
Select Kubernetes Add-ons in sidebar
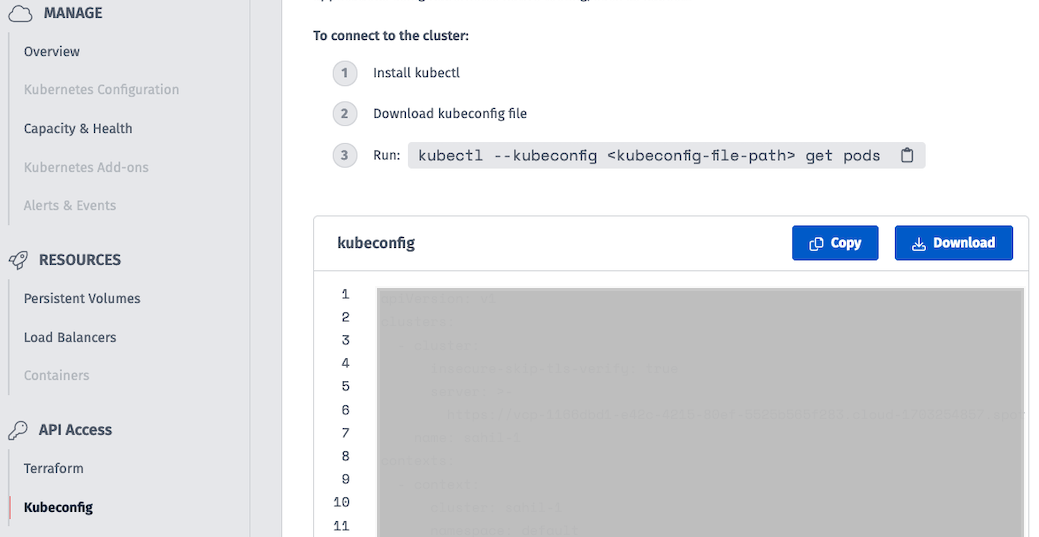(x=86, y=167)
